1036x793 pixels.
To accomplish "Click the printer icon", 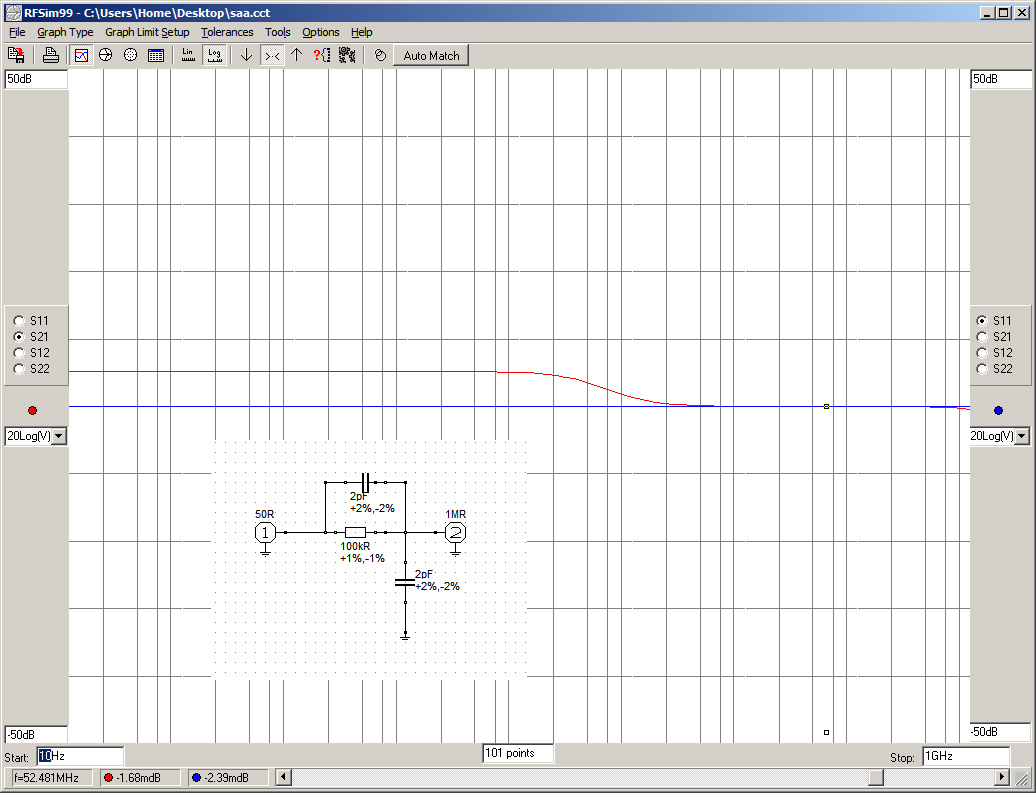I will (x=51, y=56).
